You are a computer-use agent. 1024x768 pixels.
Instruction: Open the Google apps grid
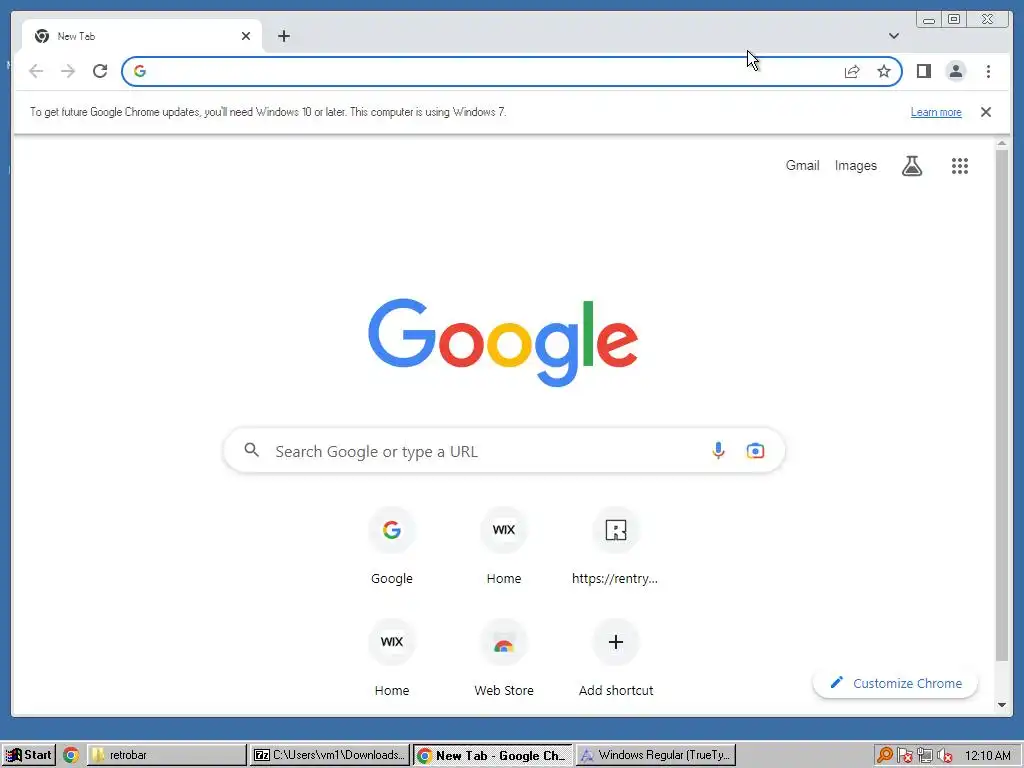[x=959, y=166]
